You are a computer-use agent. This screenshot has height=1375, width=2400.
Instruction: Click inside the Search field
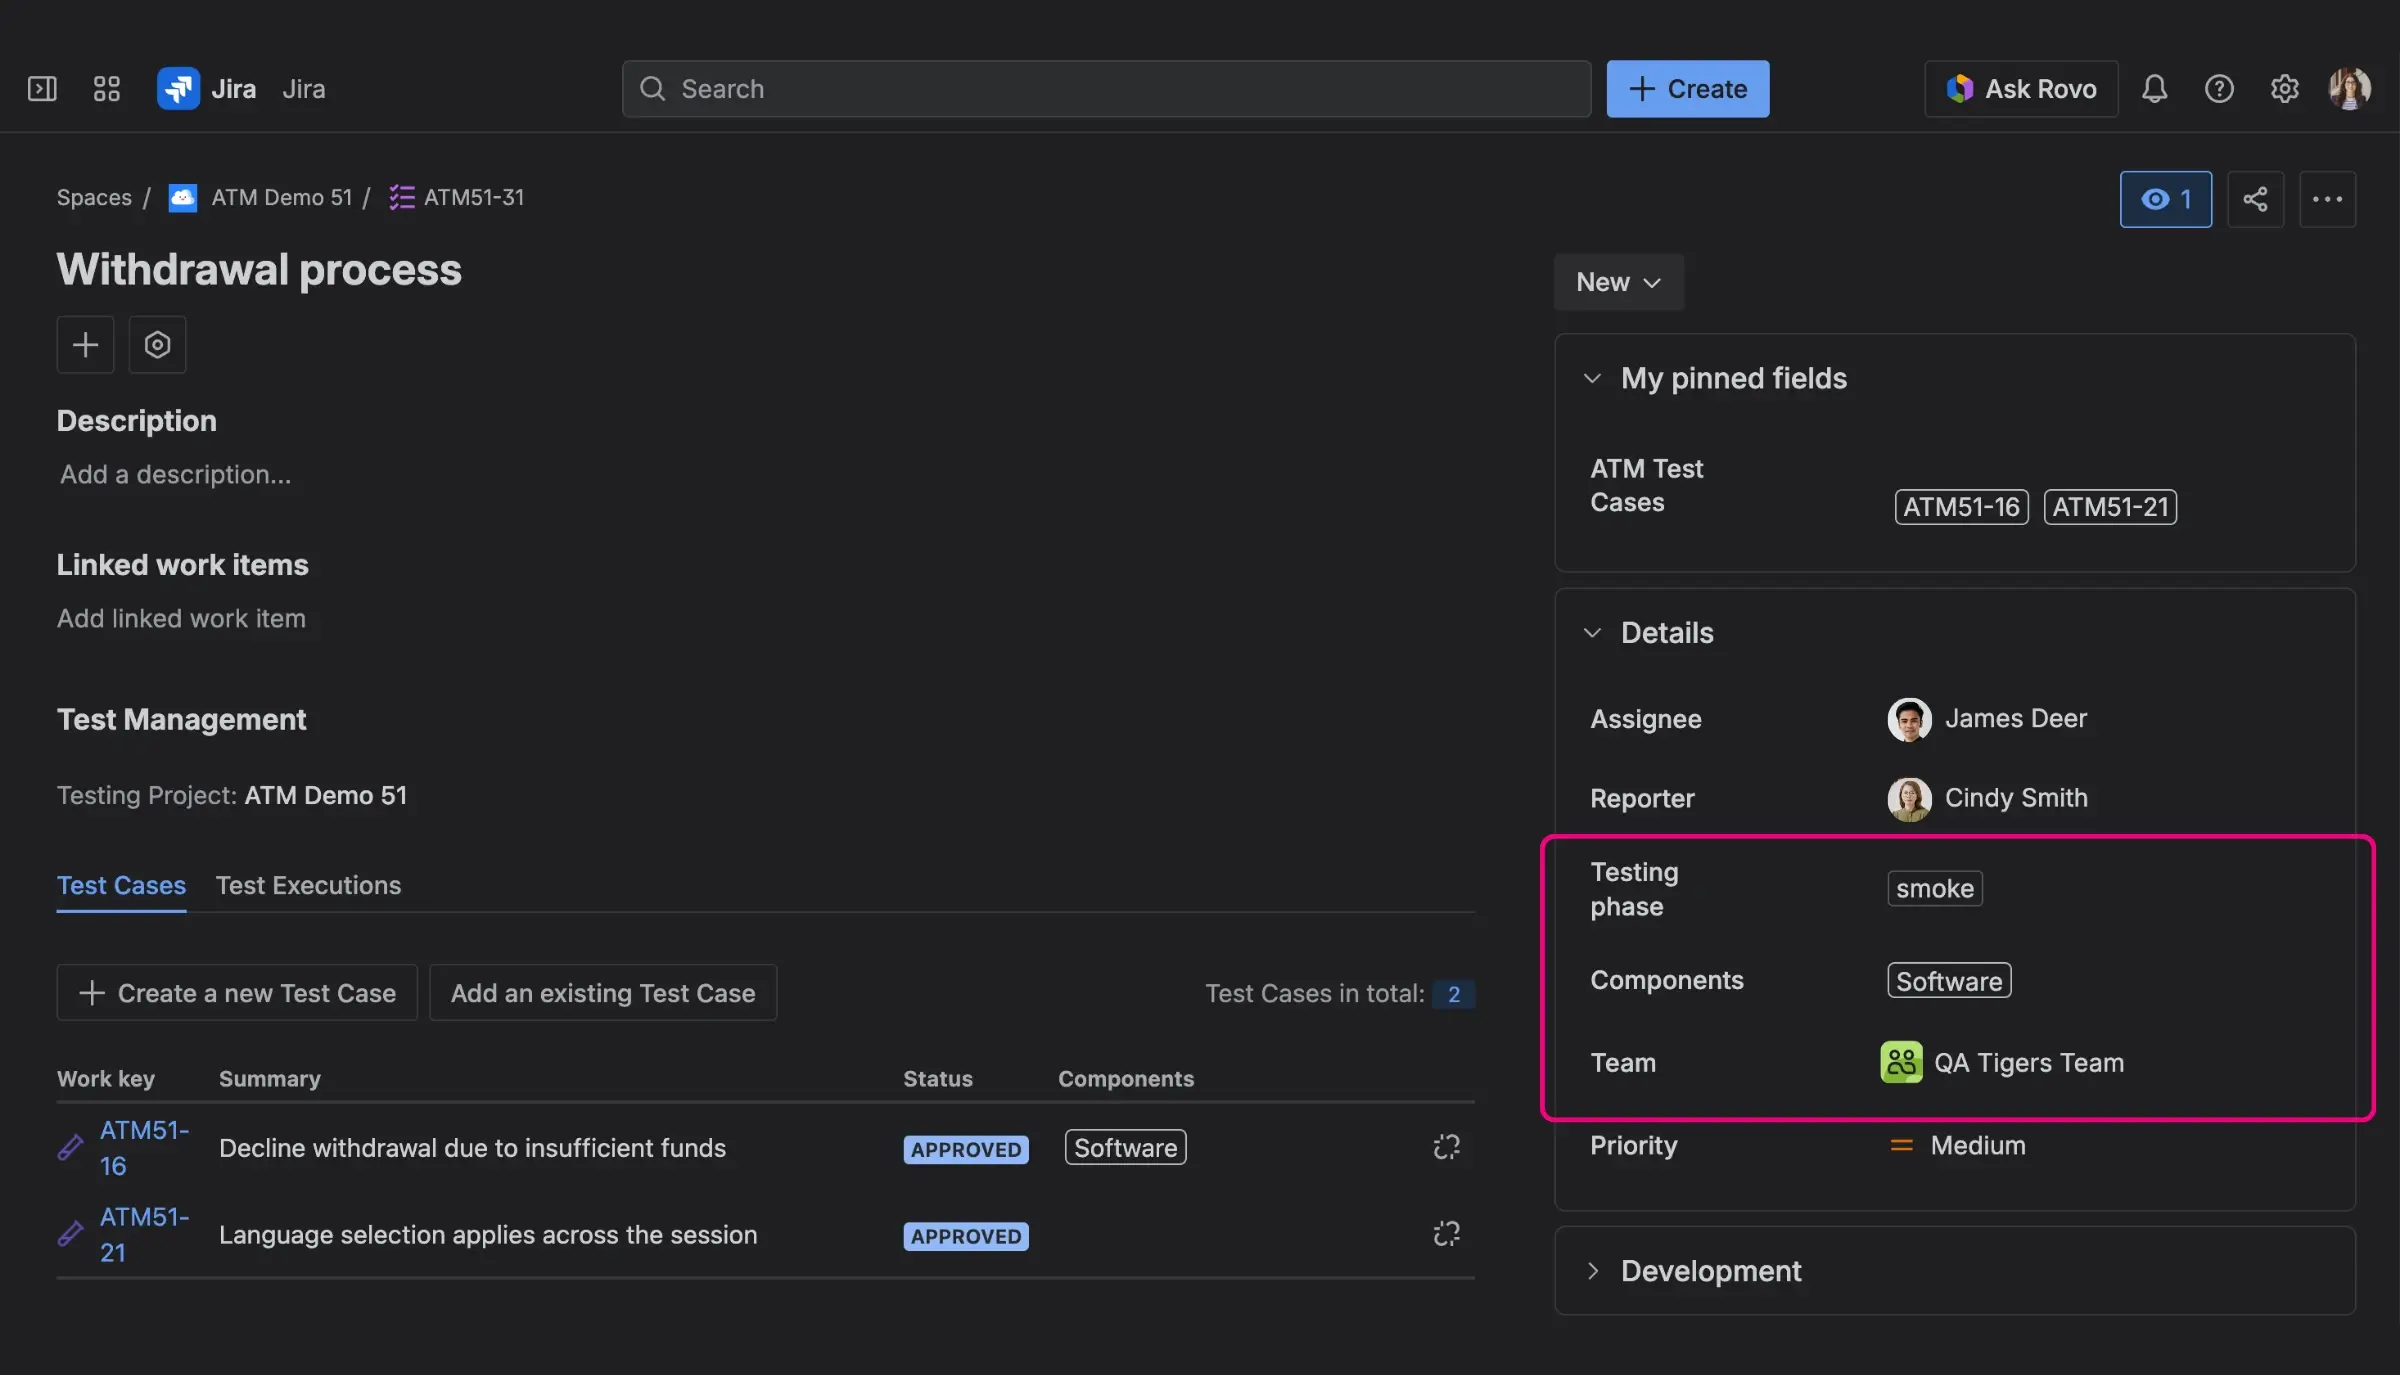[1100, 88]
